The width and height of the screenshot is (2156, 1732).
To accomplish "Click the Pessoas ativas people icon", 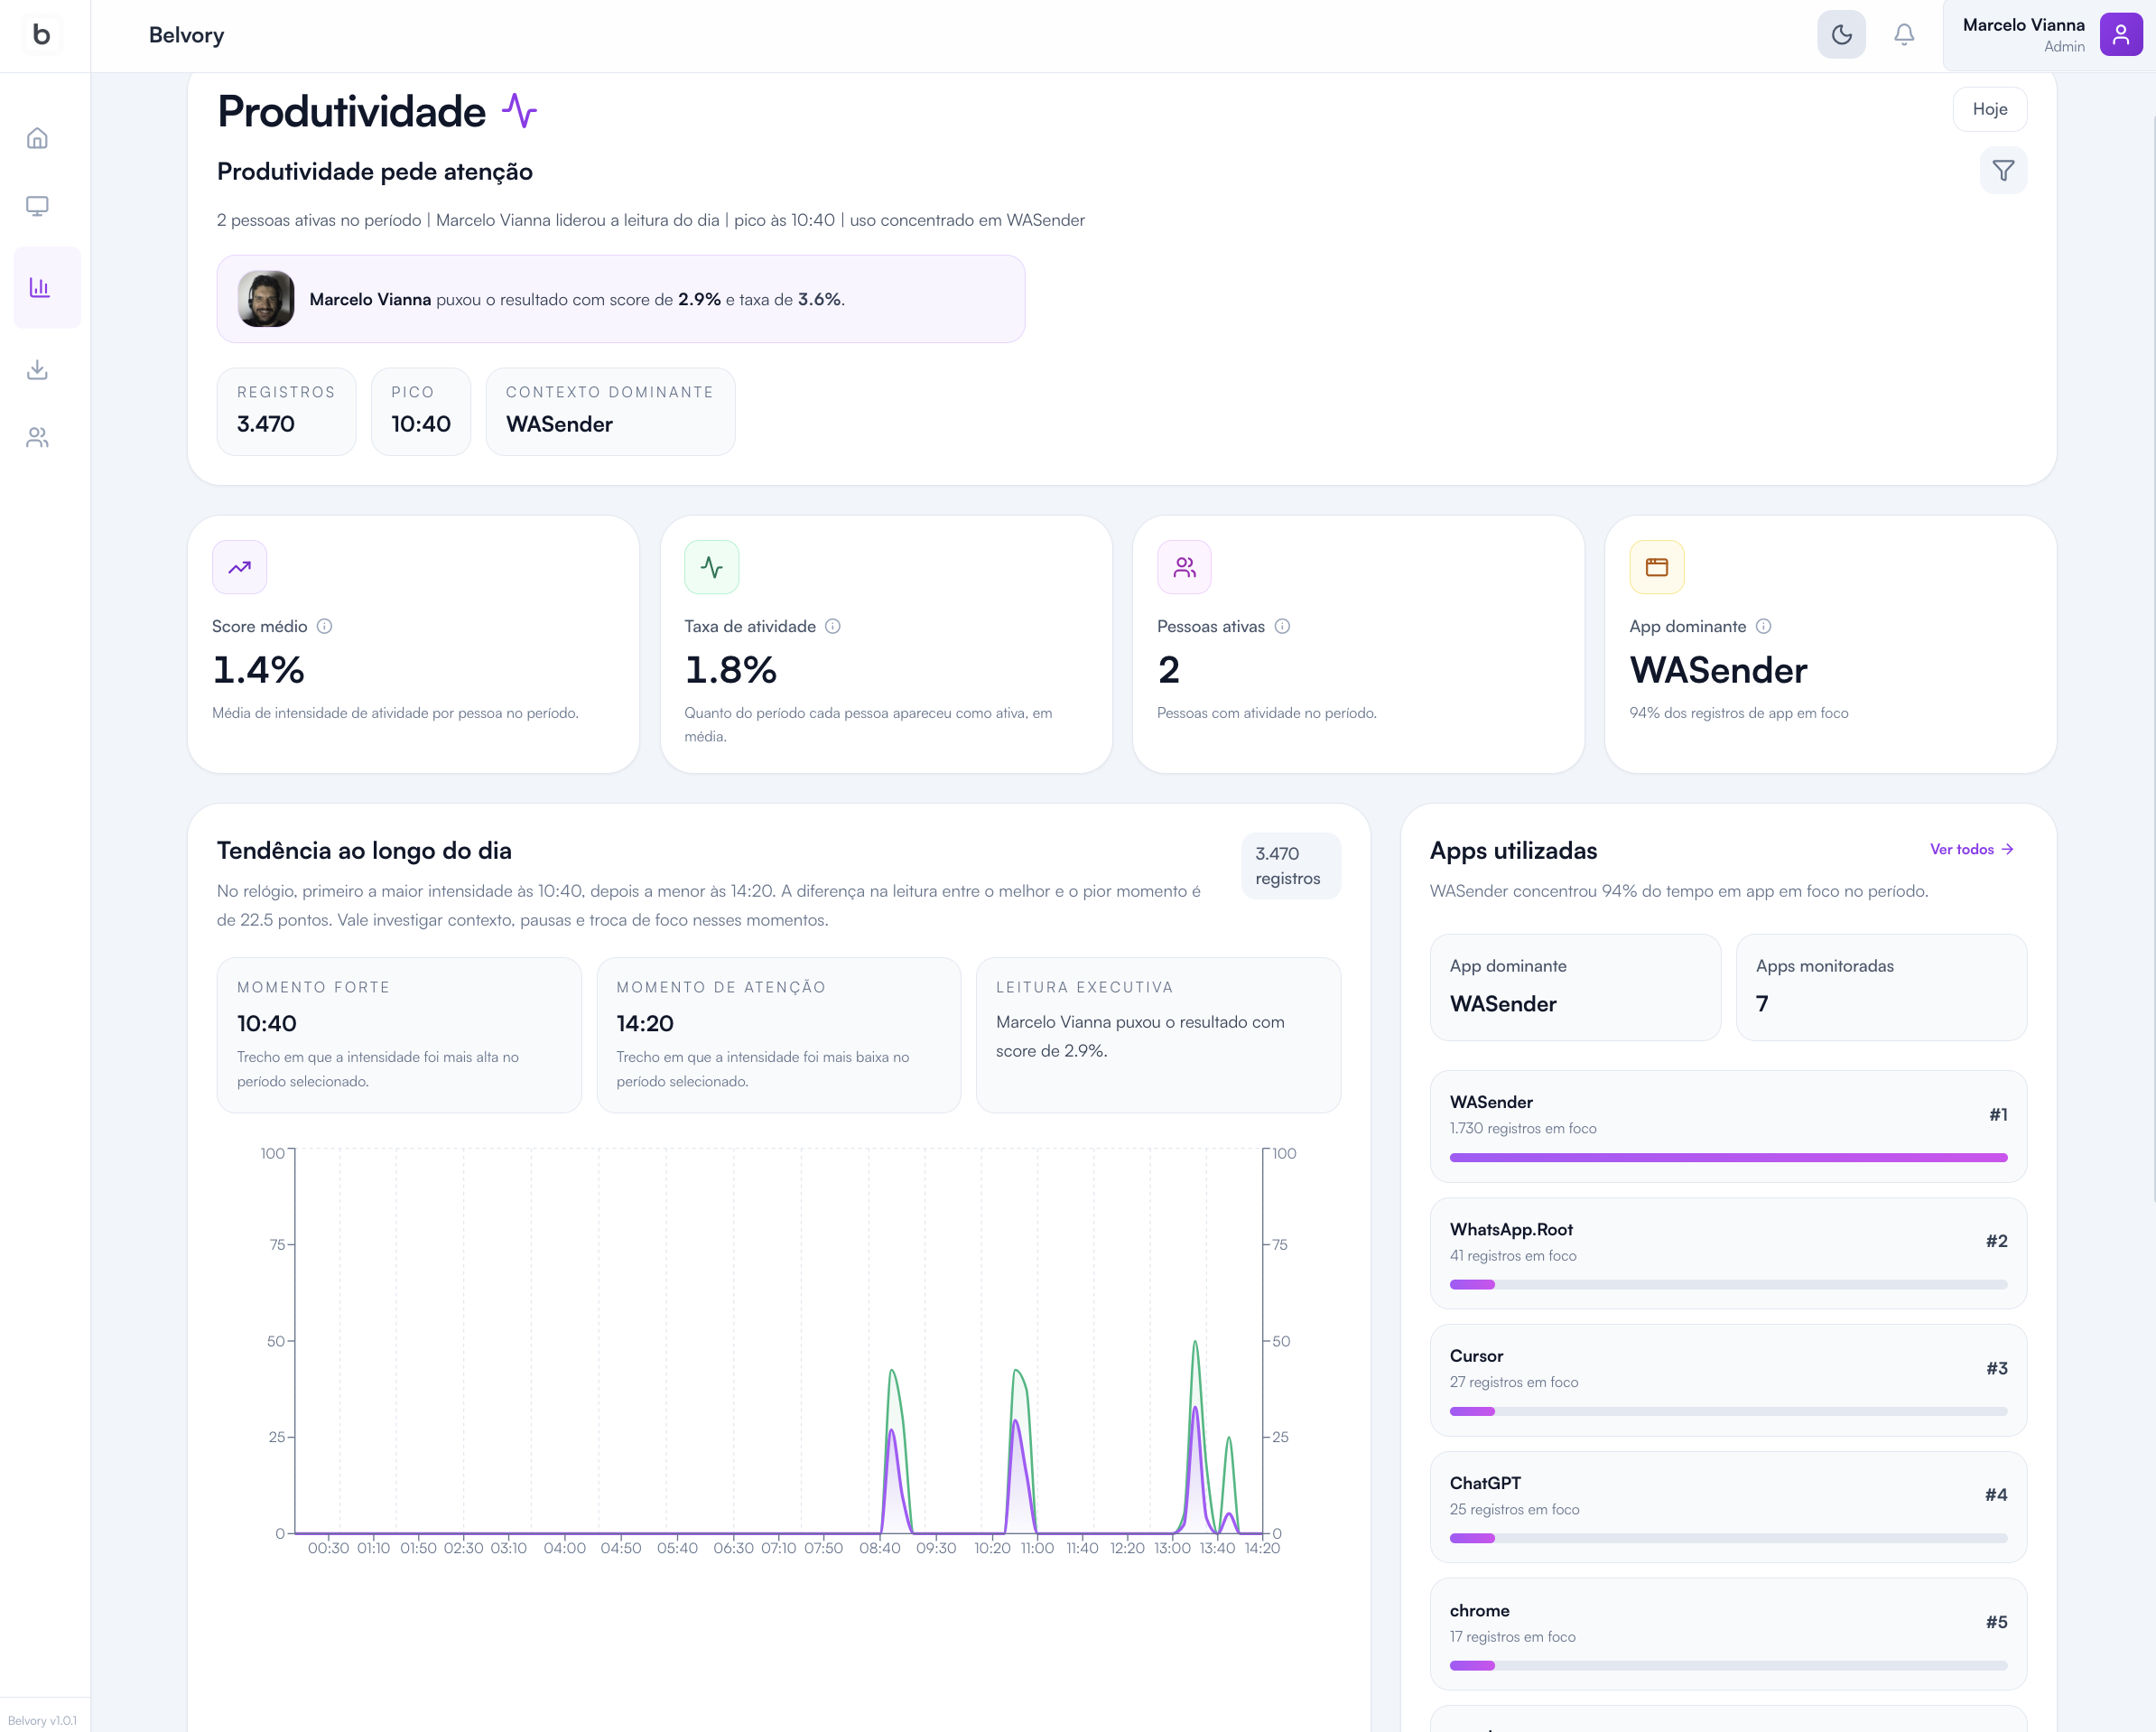I will [x=1184, y=567].
